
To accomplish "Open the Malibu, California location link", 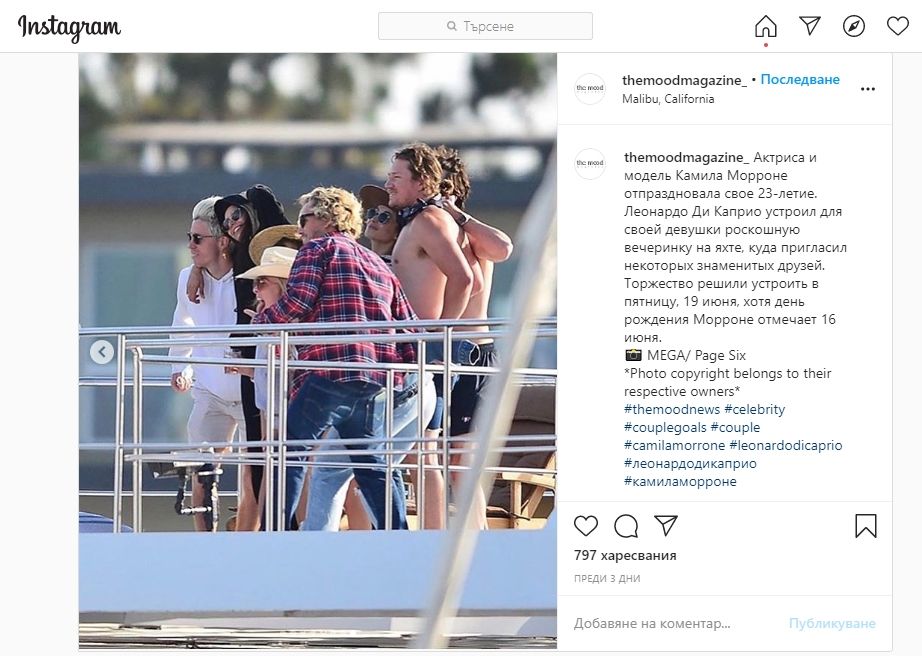I will pos(668,99).
